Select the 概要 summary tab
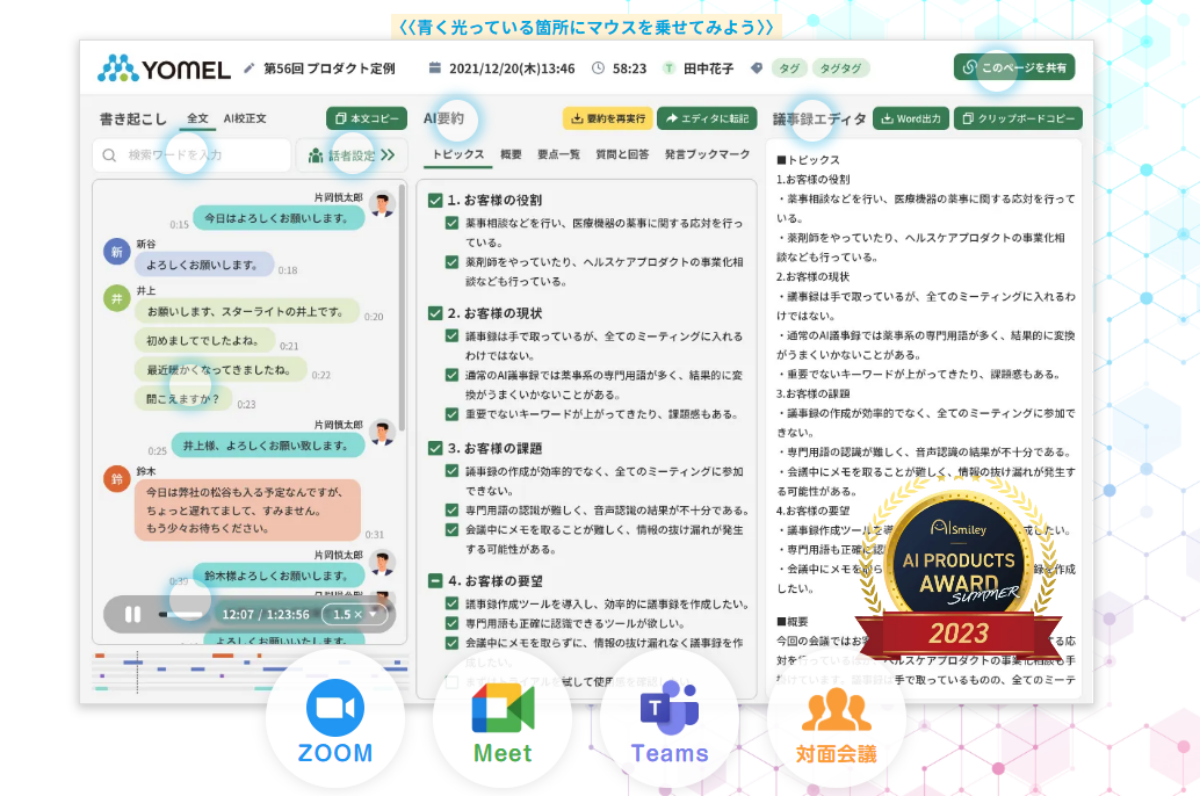Image resolution: width=1200 pixels, height=796 pixels. (x=511, y=154)
